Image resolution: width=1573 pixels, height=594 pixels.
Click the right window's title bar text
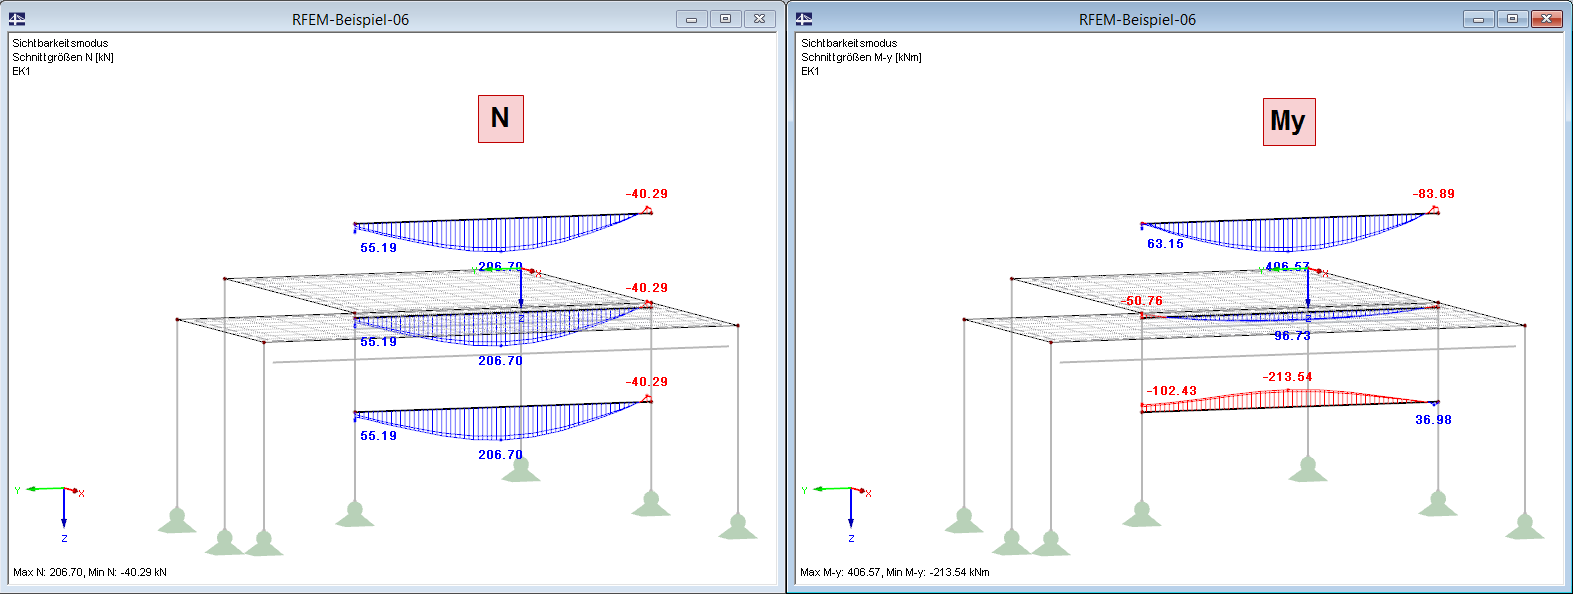pos(1137,20)
